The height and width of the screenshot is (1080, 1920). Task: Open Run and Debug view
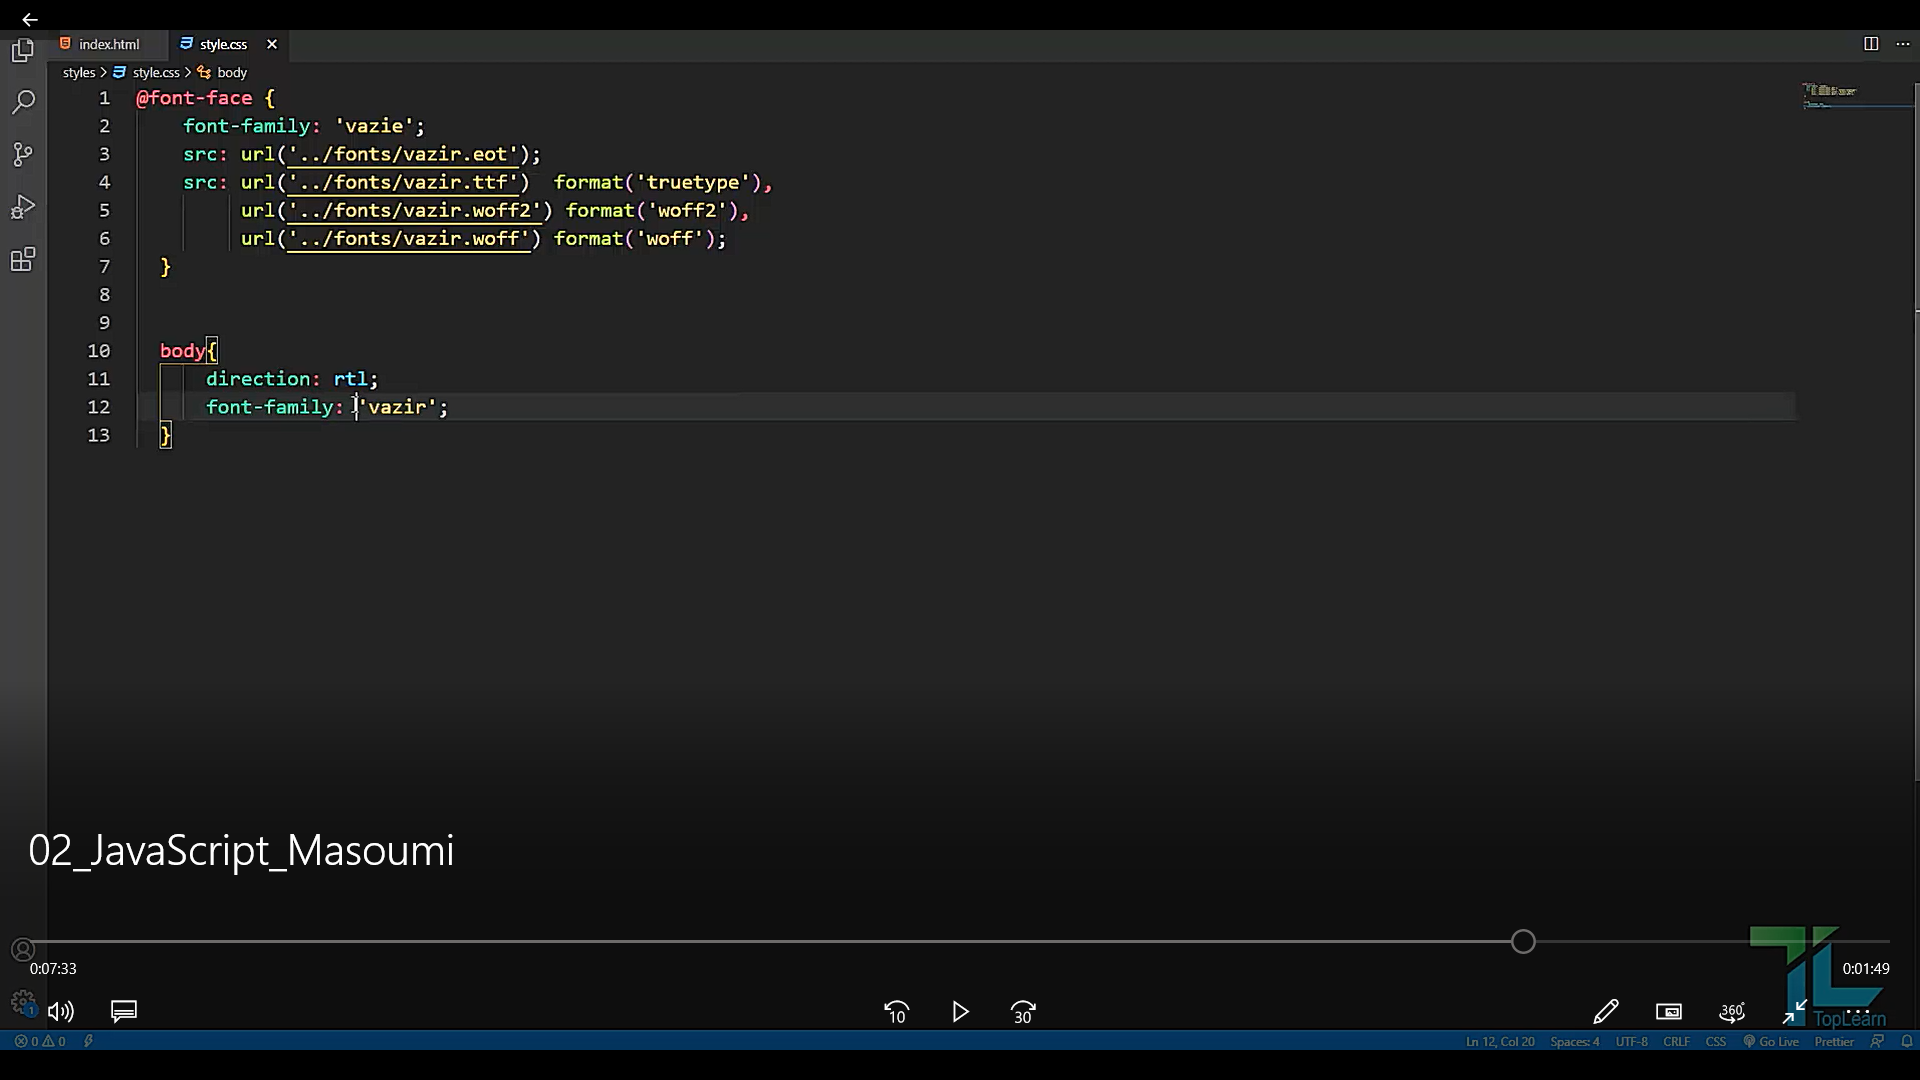(23, 207)
